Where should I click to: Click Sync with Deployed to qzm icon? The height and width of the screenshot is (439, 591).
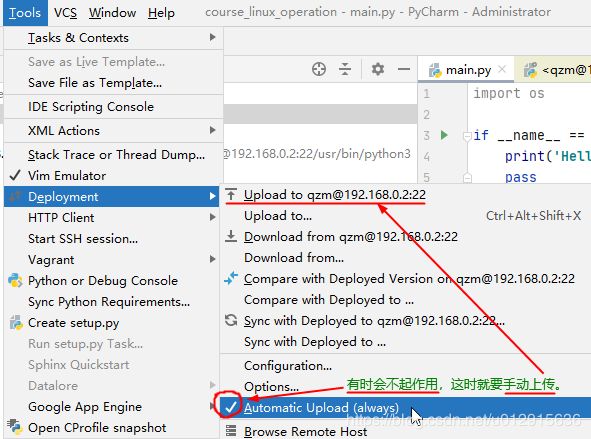pyautogui.click(x=231, y=320)
